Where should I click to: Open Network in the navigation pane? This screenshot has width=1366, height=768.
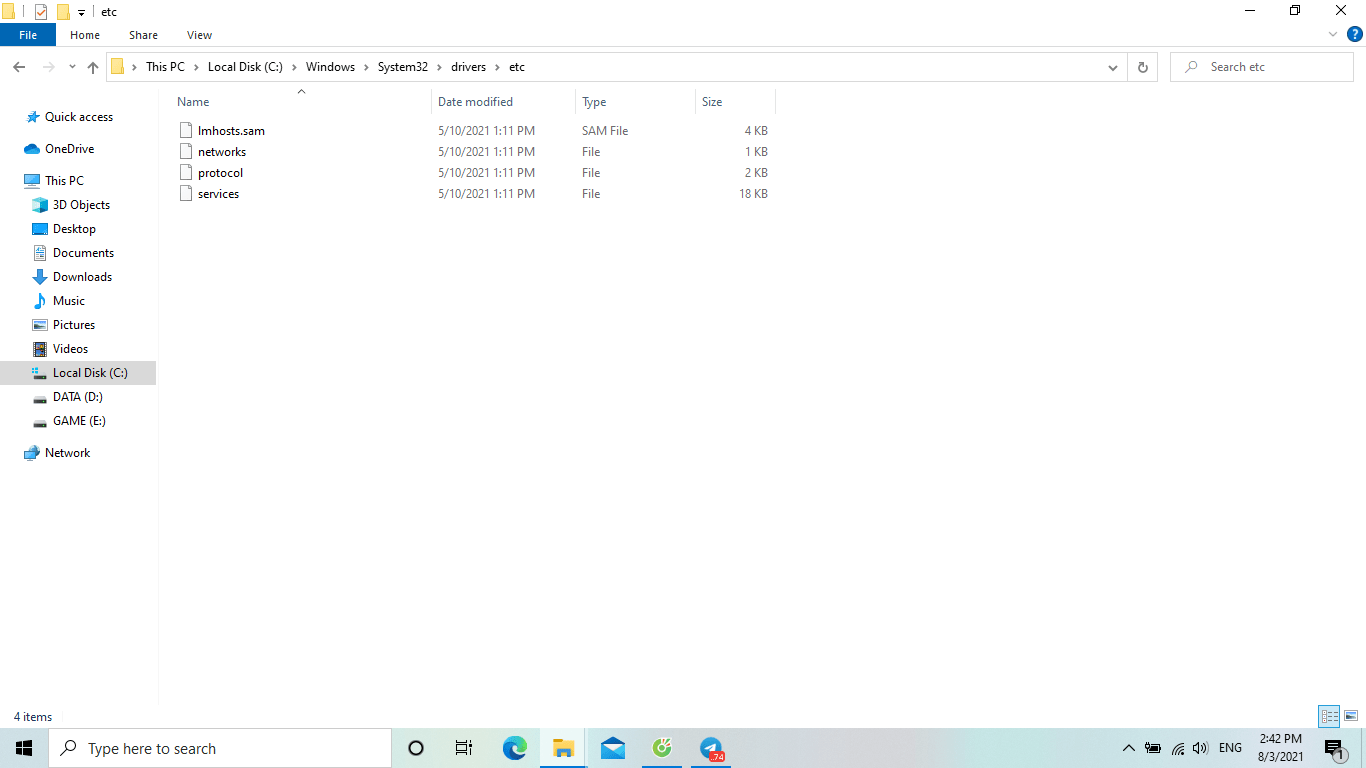(67, 453)
